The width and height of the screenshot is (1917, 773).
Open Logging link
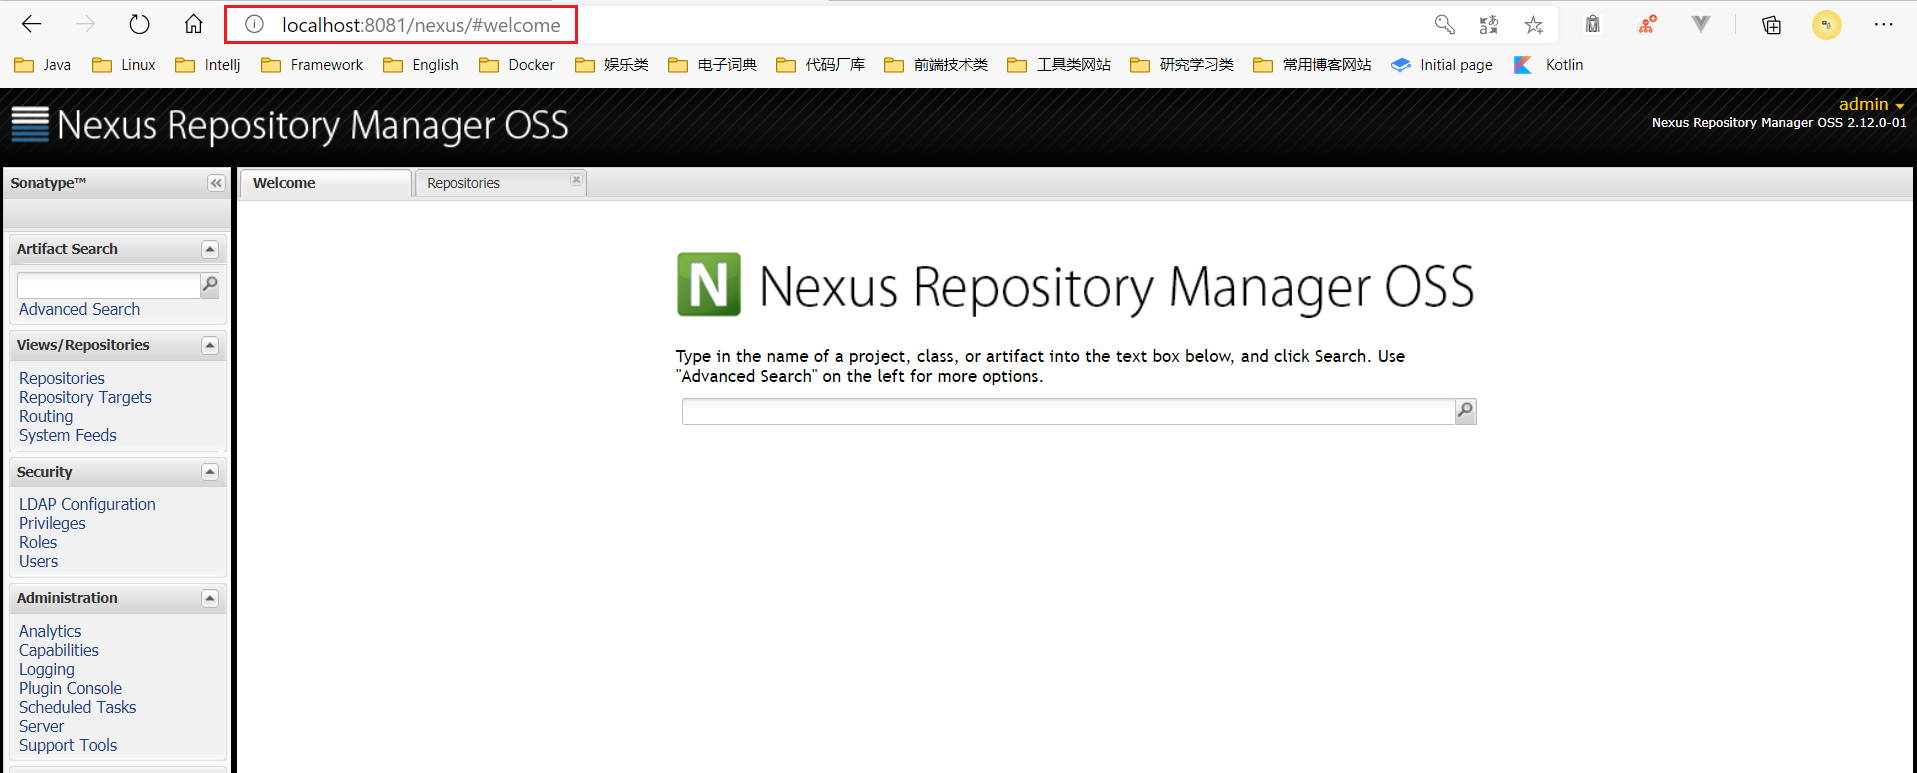(x=47, y=669)
